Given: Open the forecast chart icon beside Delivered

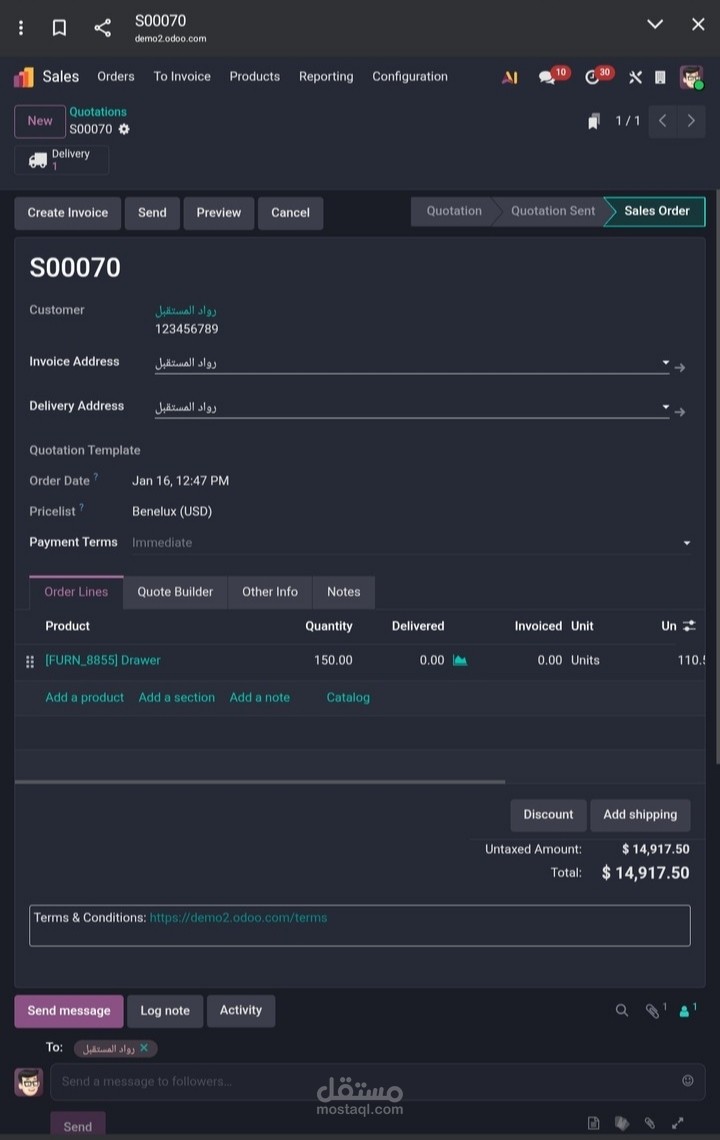Looking at the screenshot, I should click(x=460, y=660).
